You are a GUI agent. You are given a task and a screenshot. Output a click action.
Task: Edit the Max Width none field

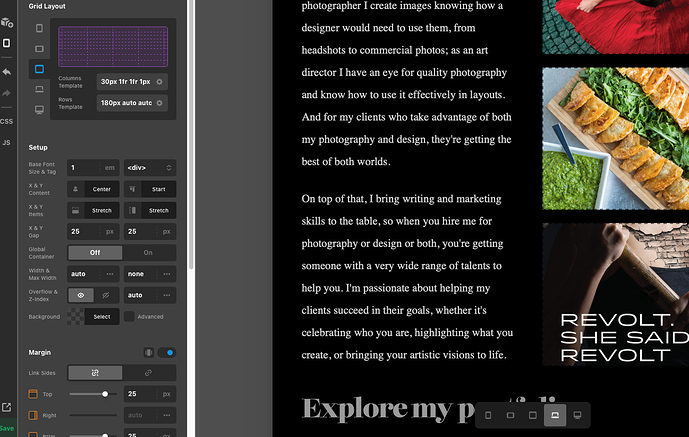140,274
